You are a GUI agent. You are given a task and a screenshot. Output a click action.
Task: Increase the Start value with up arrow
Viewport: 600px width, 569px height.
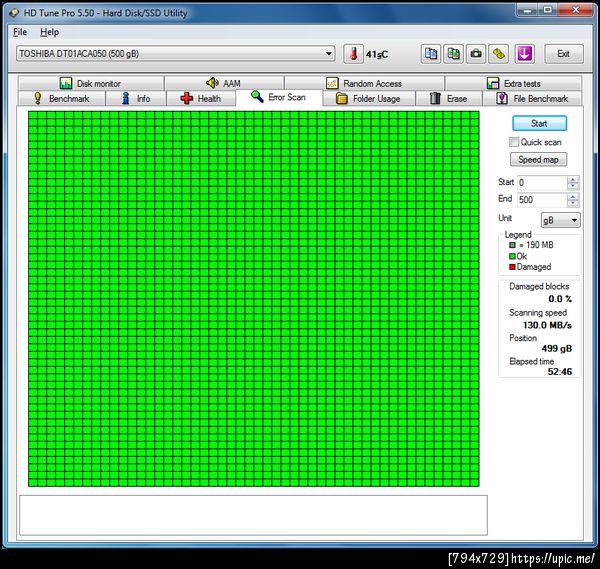pos(573,179)
